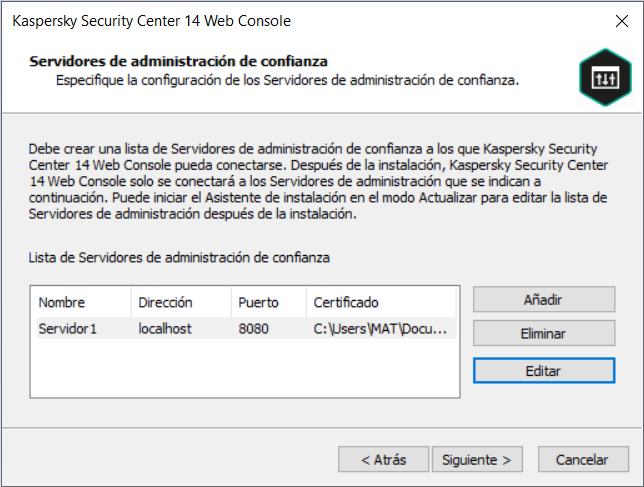Select the certificate path C:\Users\MAT cell
Viewport: 644px width, 487px height.
380,328
